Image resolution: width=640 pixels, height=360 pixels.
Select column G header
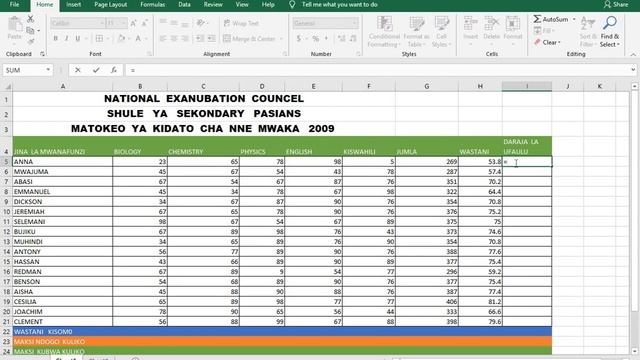coord(427,87)
